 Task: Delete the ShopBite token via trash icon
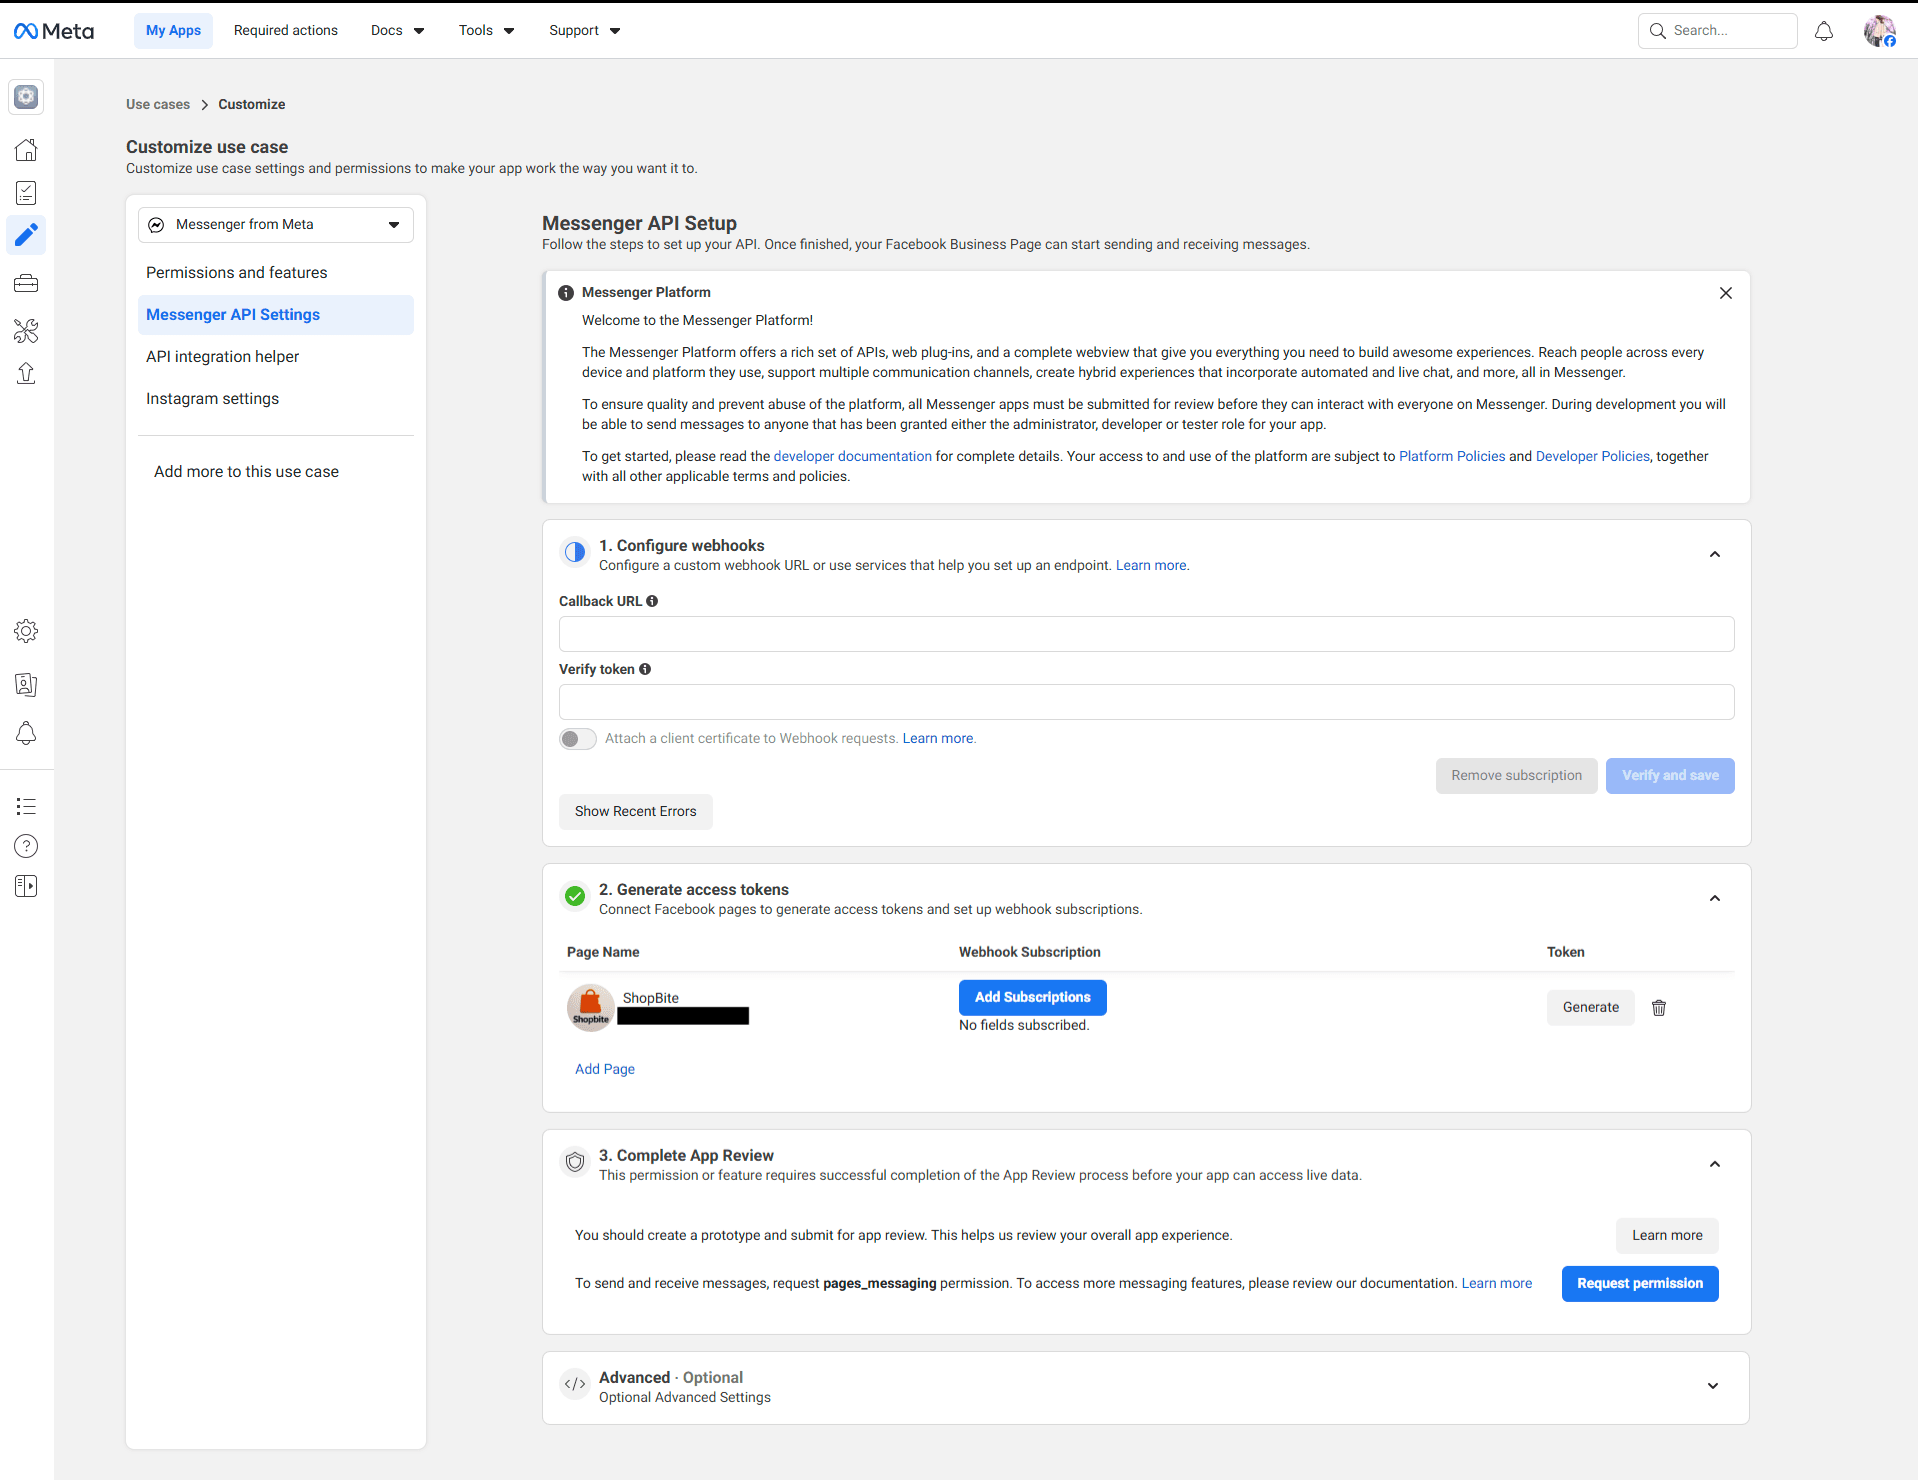pyautogui.click(x=1658, y=1007)
